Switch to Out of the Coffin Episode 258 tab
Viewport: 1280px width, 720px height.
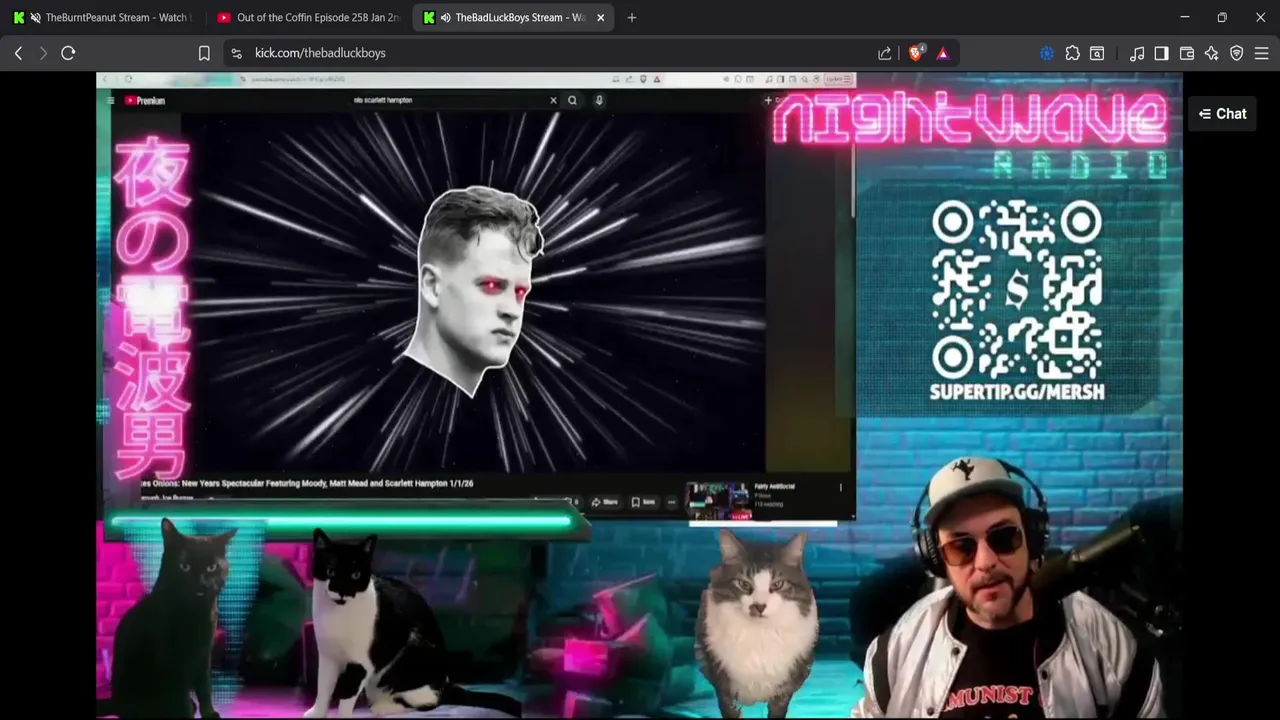308,17
